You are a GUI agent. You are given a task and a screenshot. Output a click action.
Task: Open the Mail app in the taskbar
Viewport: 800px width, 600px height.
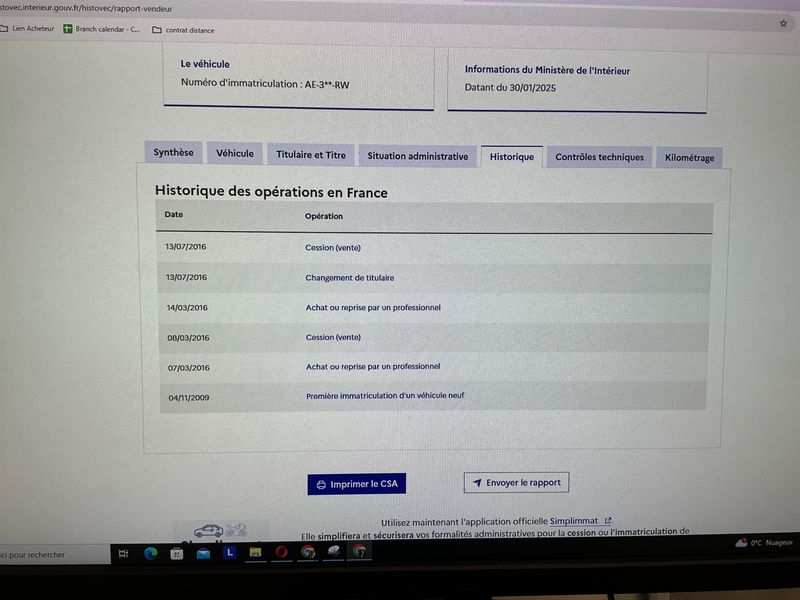[x=203, y=553]
